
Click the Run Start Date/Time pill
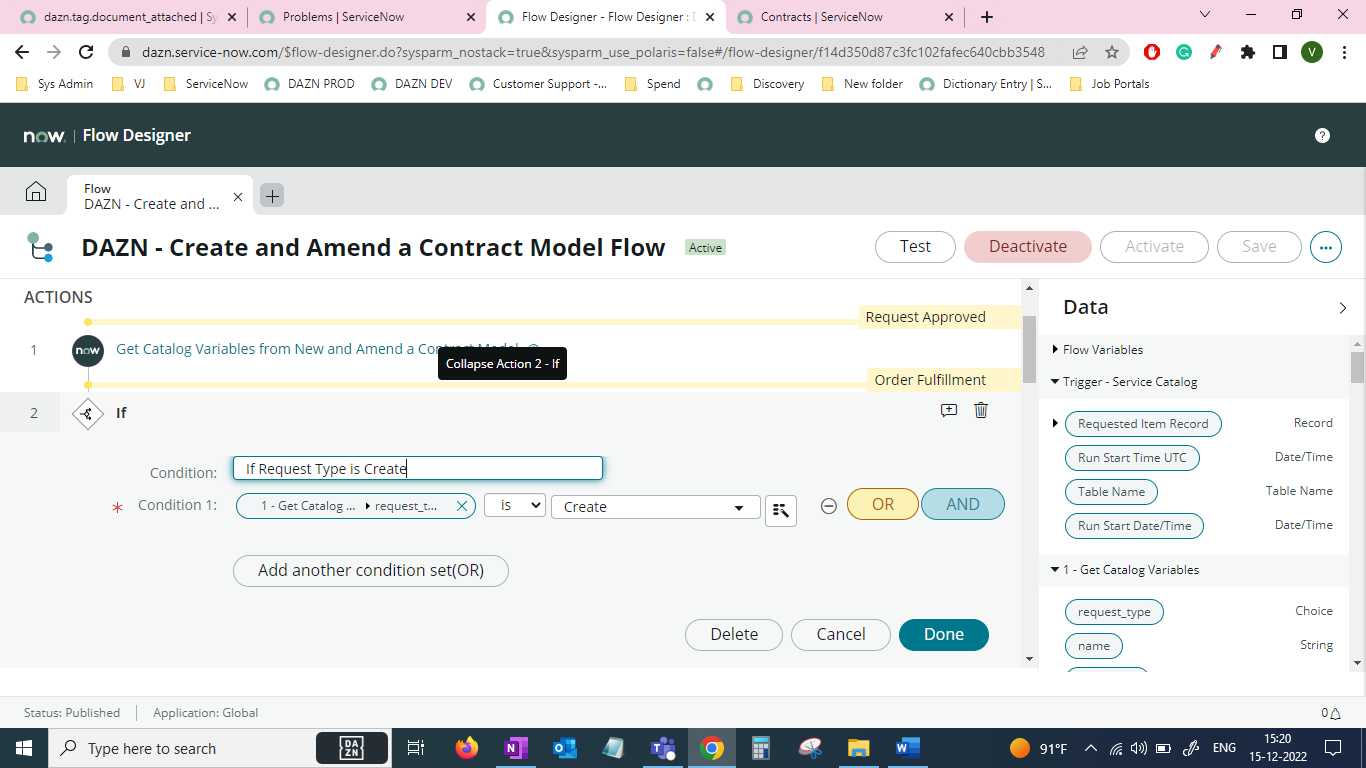click(x=1134, y=526)
